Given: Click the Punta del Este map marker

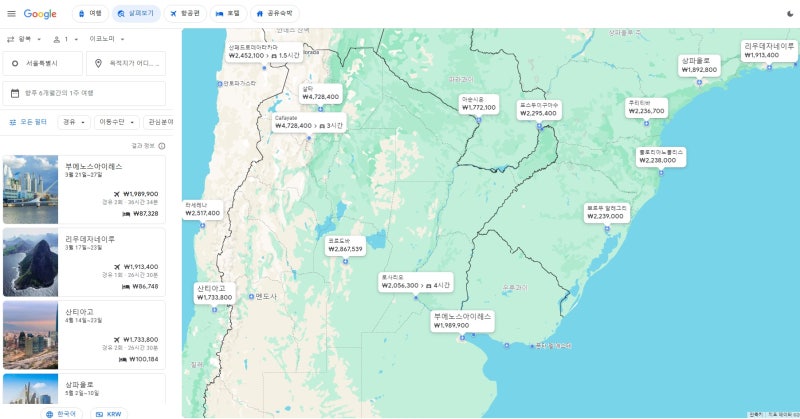Looking at the screenshot, I should coord(532,346).
